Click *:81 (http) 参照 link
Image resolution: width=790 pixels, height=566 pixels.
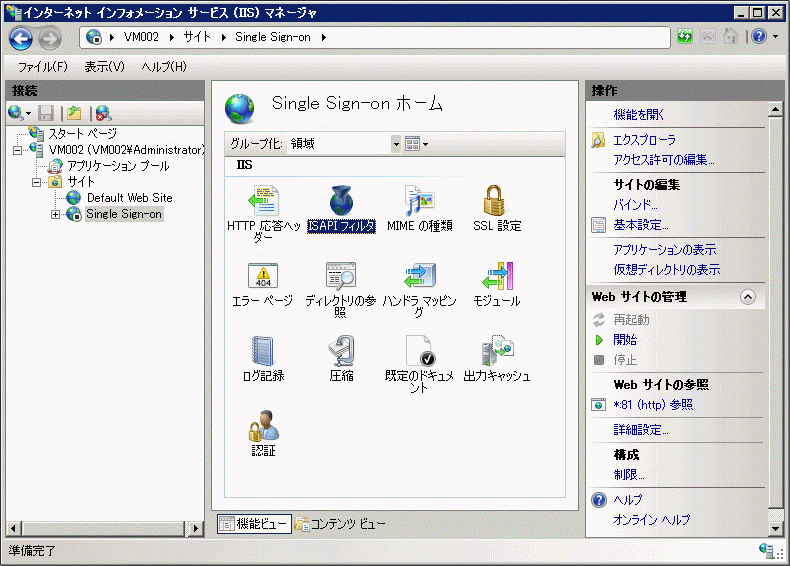pos(653,405)
